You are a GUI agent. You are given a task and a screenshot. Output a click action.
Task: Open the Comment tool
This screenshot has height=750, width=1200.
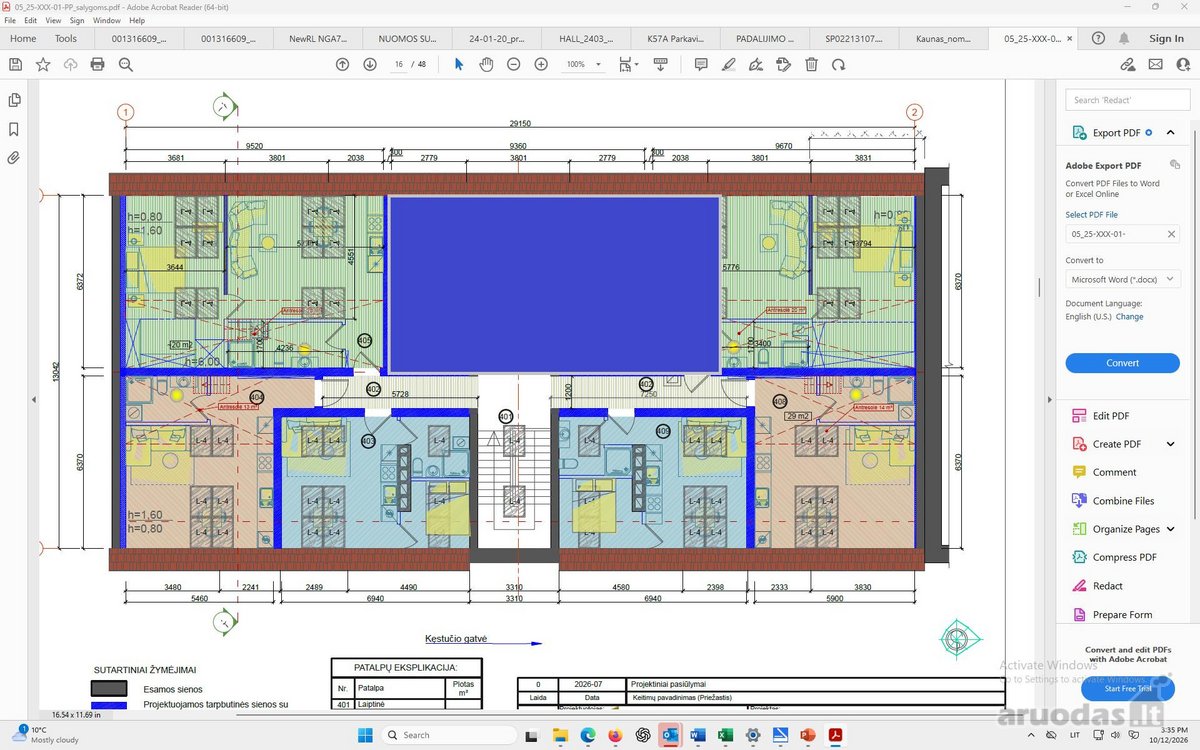(1114, 472)
